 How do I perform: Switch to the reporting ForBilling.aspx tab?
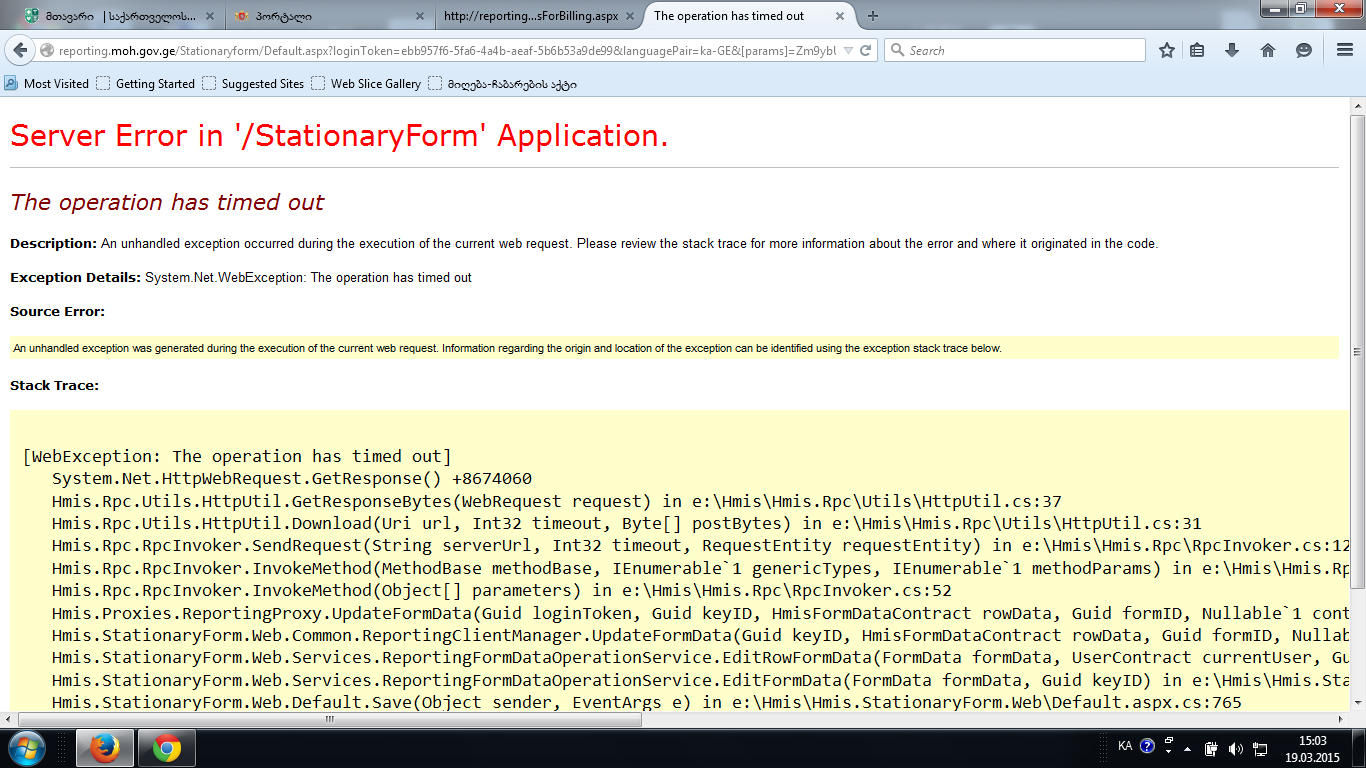coord(530,16)
